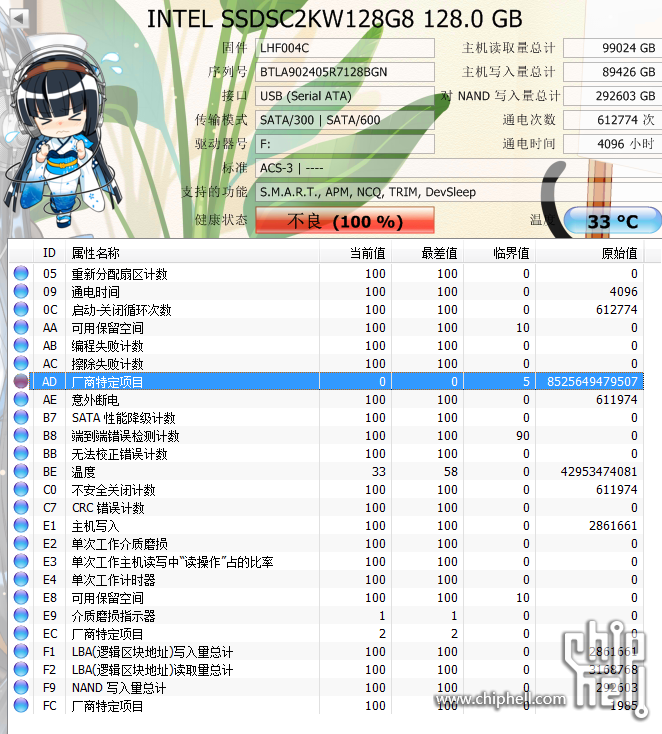Click status icon of row AE 意外断电
Image resolution: width=662 pixels, height=734 pixels.
21,399
